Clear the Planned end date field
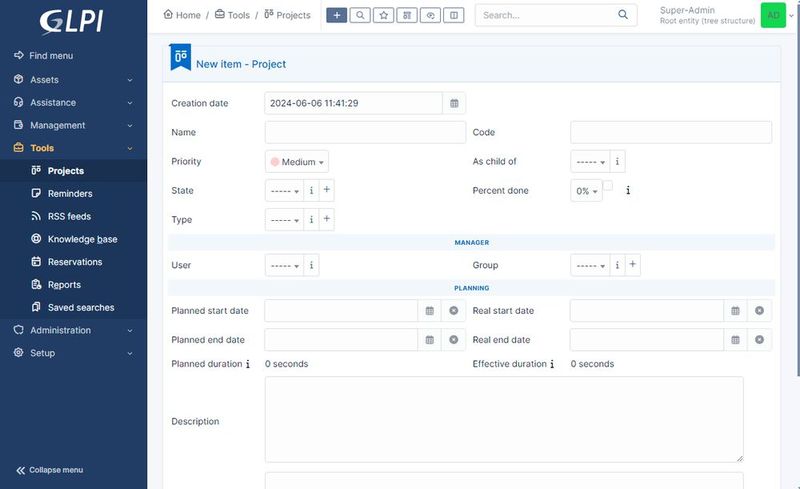Image resolution: width=800 pixels, height=489 pixels. [454, 339]
